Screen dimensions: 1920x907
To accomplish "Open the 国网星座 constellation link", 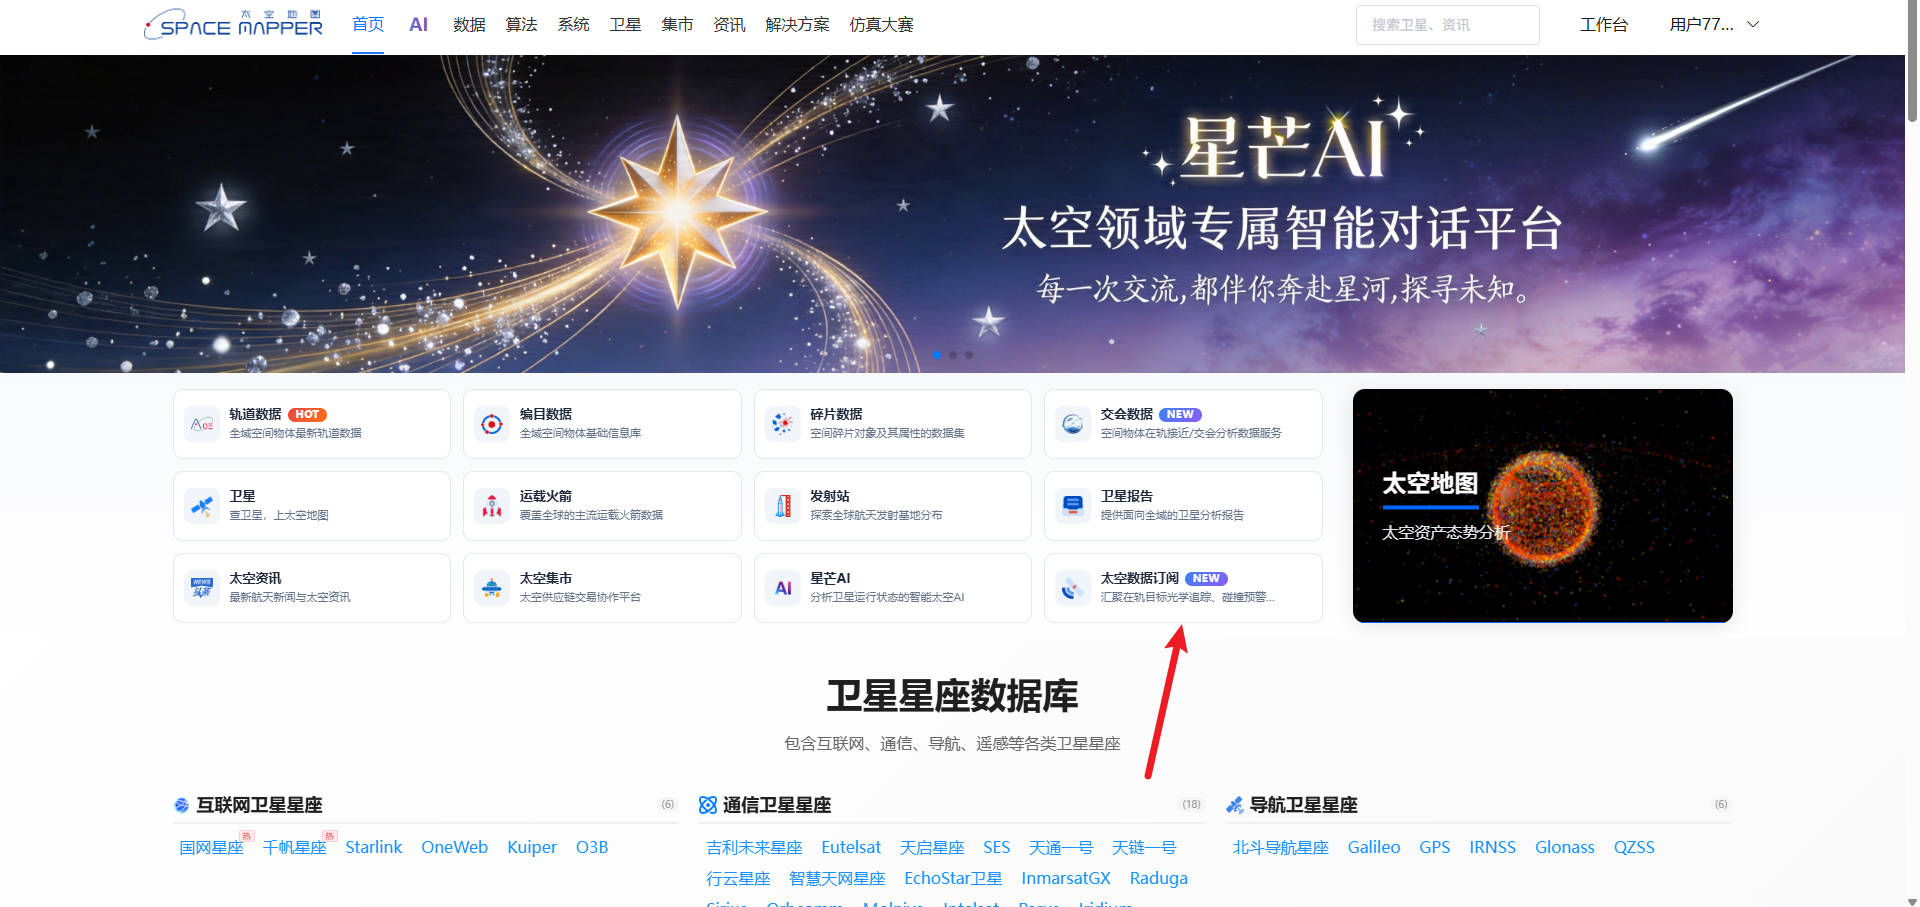I will pyautogui.click(x=211, y=848).
